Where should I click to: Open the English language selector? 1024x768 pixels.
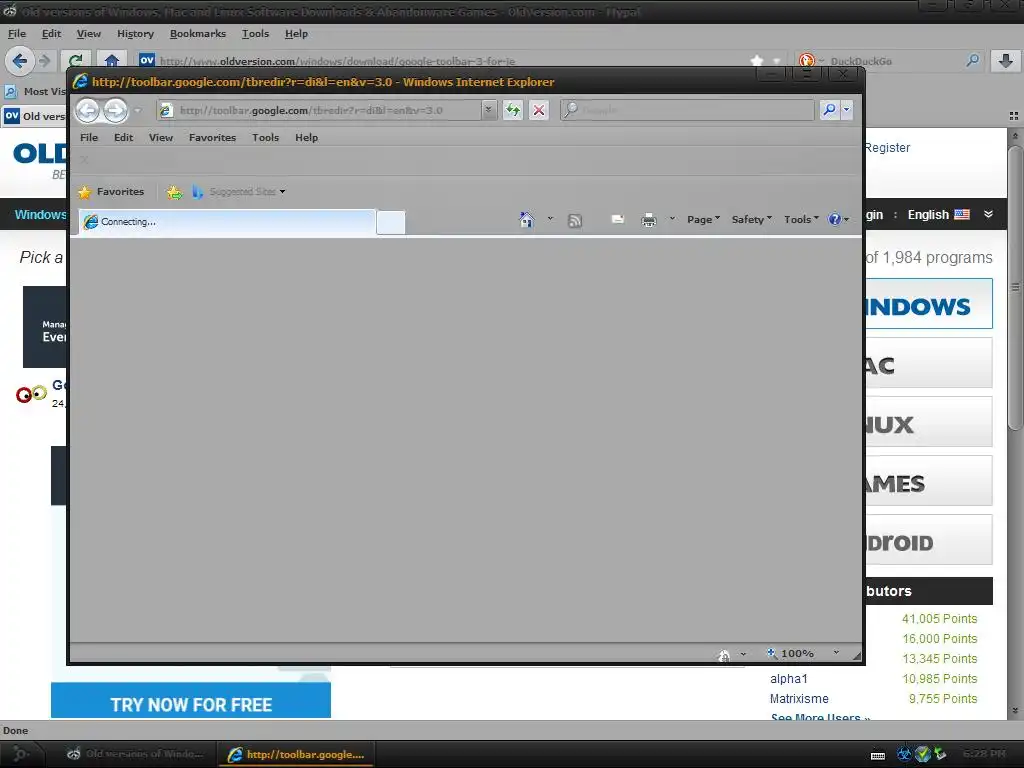tap(938, 215)
